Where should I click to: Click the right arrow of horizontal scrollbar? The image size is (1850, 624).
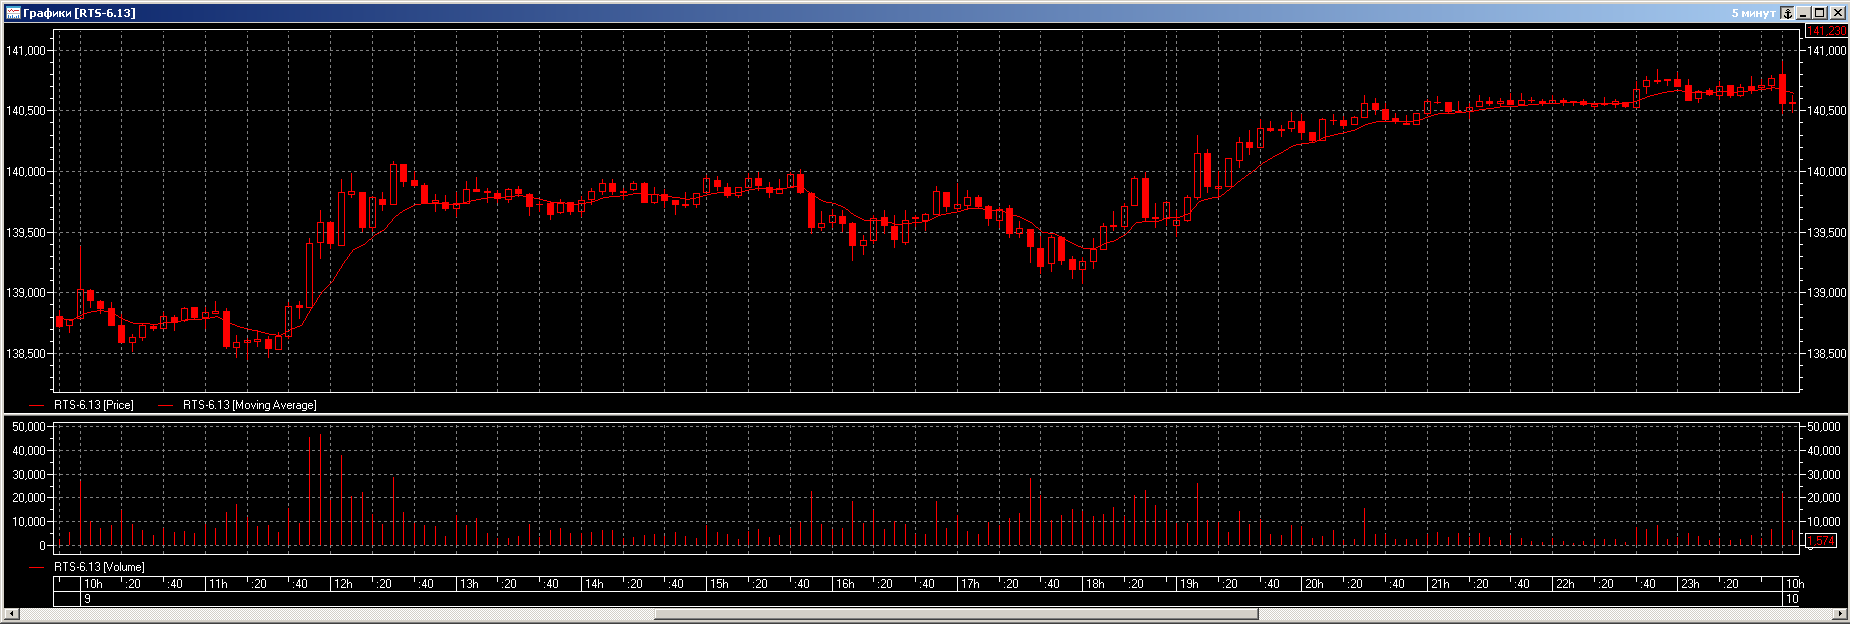click(1841, 613)
